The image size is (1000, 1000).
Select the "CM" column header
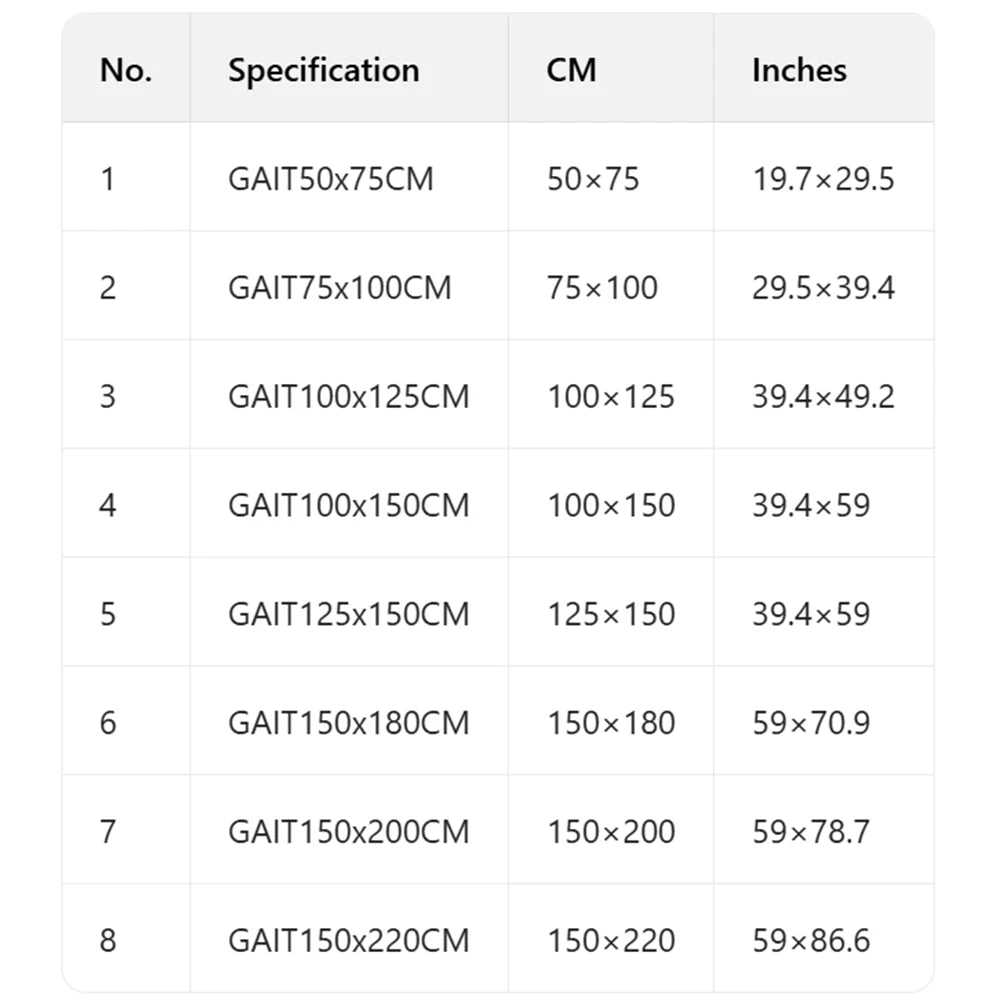571,70
